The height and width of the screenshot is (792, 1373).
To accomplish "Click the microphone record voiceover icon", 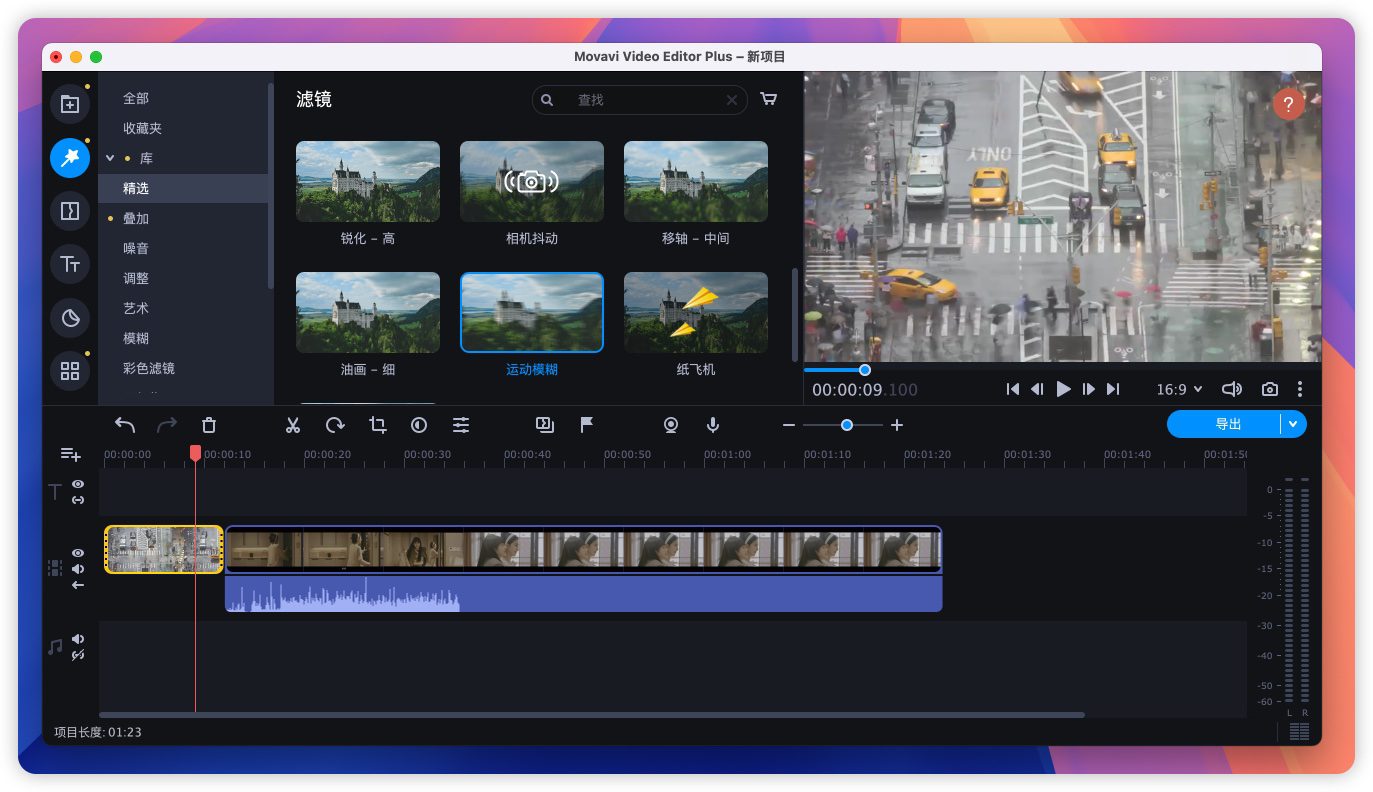I will pyautogui.click(x=713, y=425).
